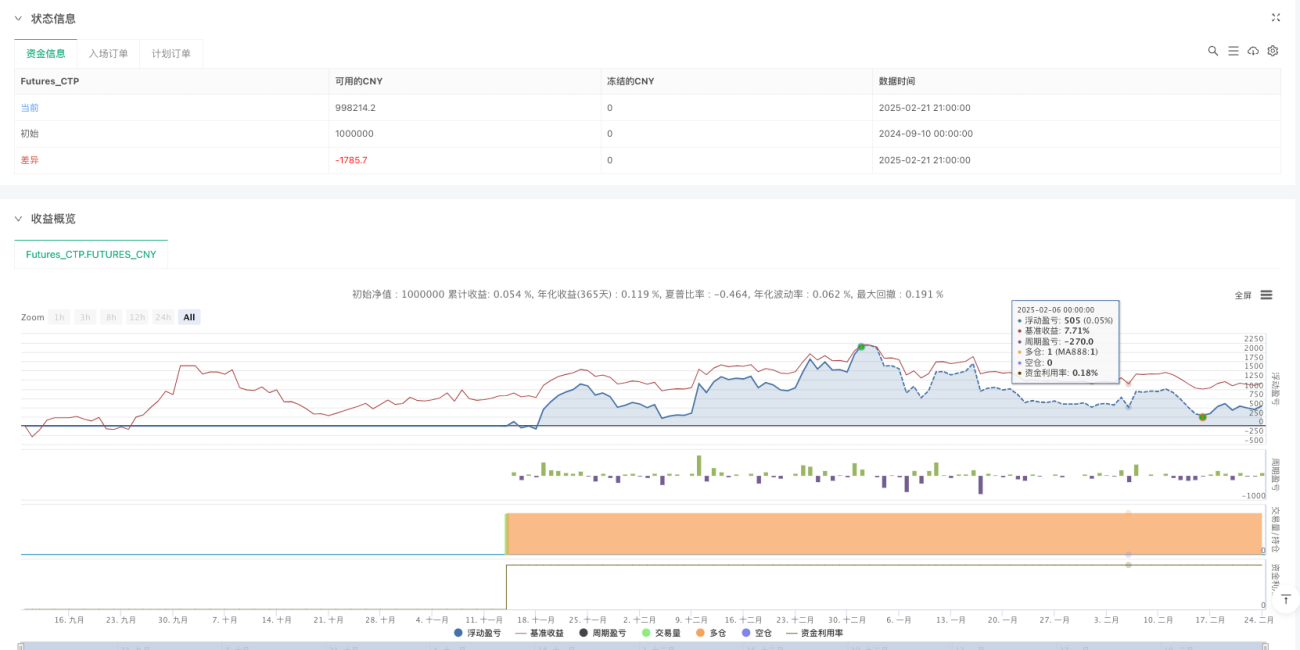Click the 全屏 fullscreen button
This screenshot has height=650, width=1300.
tap(1243, 295)
